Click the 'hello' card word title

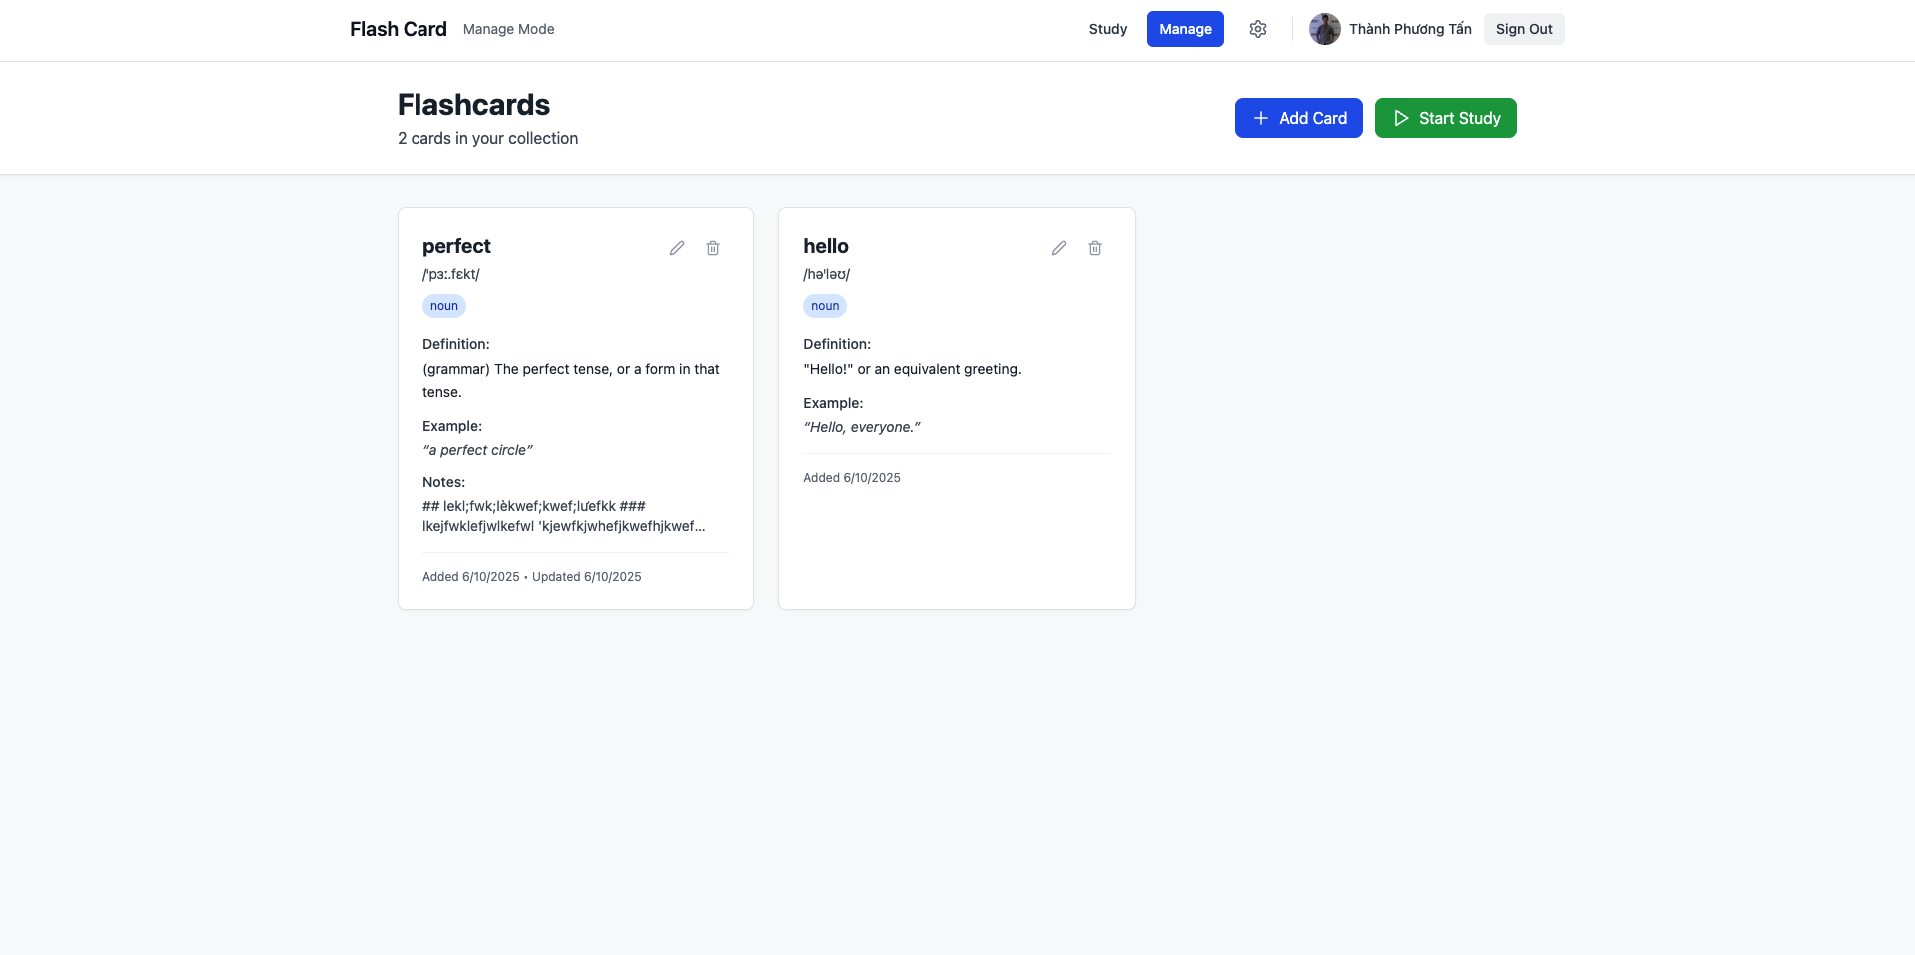point(826,246)
